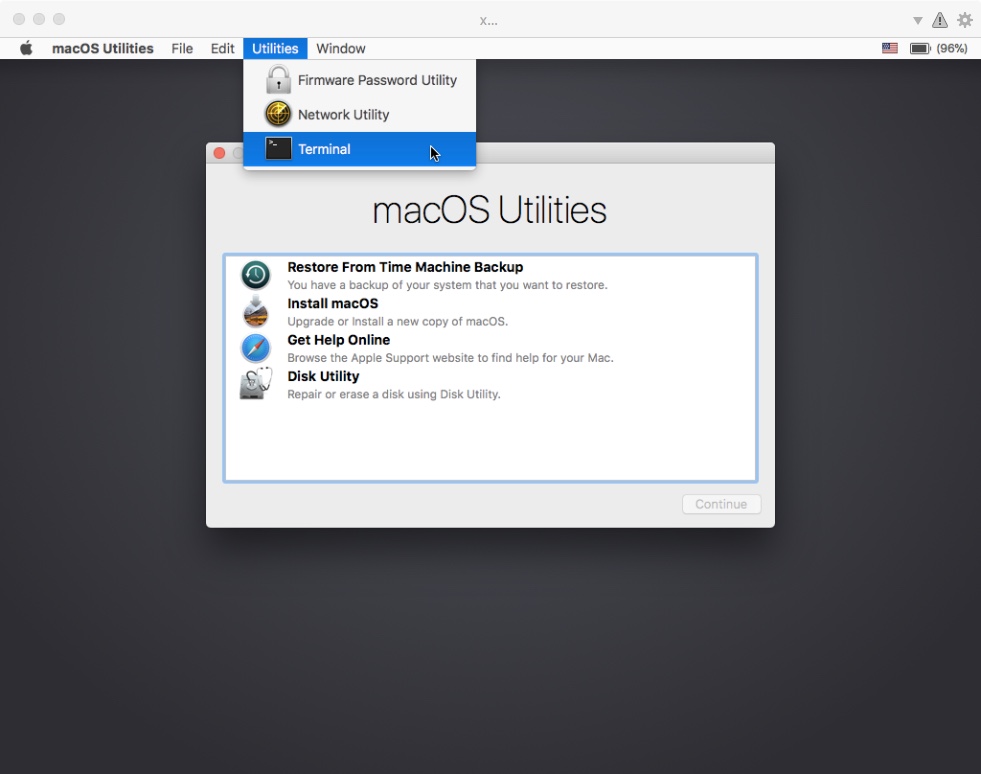This screenshot has height=774, width=981.
Task: Click the US flag input source icon
Action: pos(890,48)
